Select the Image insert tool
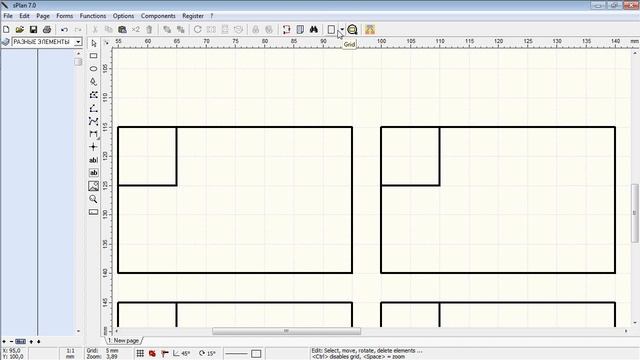 point(93,186)
